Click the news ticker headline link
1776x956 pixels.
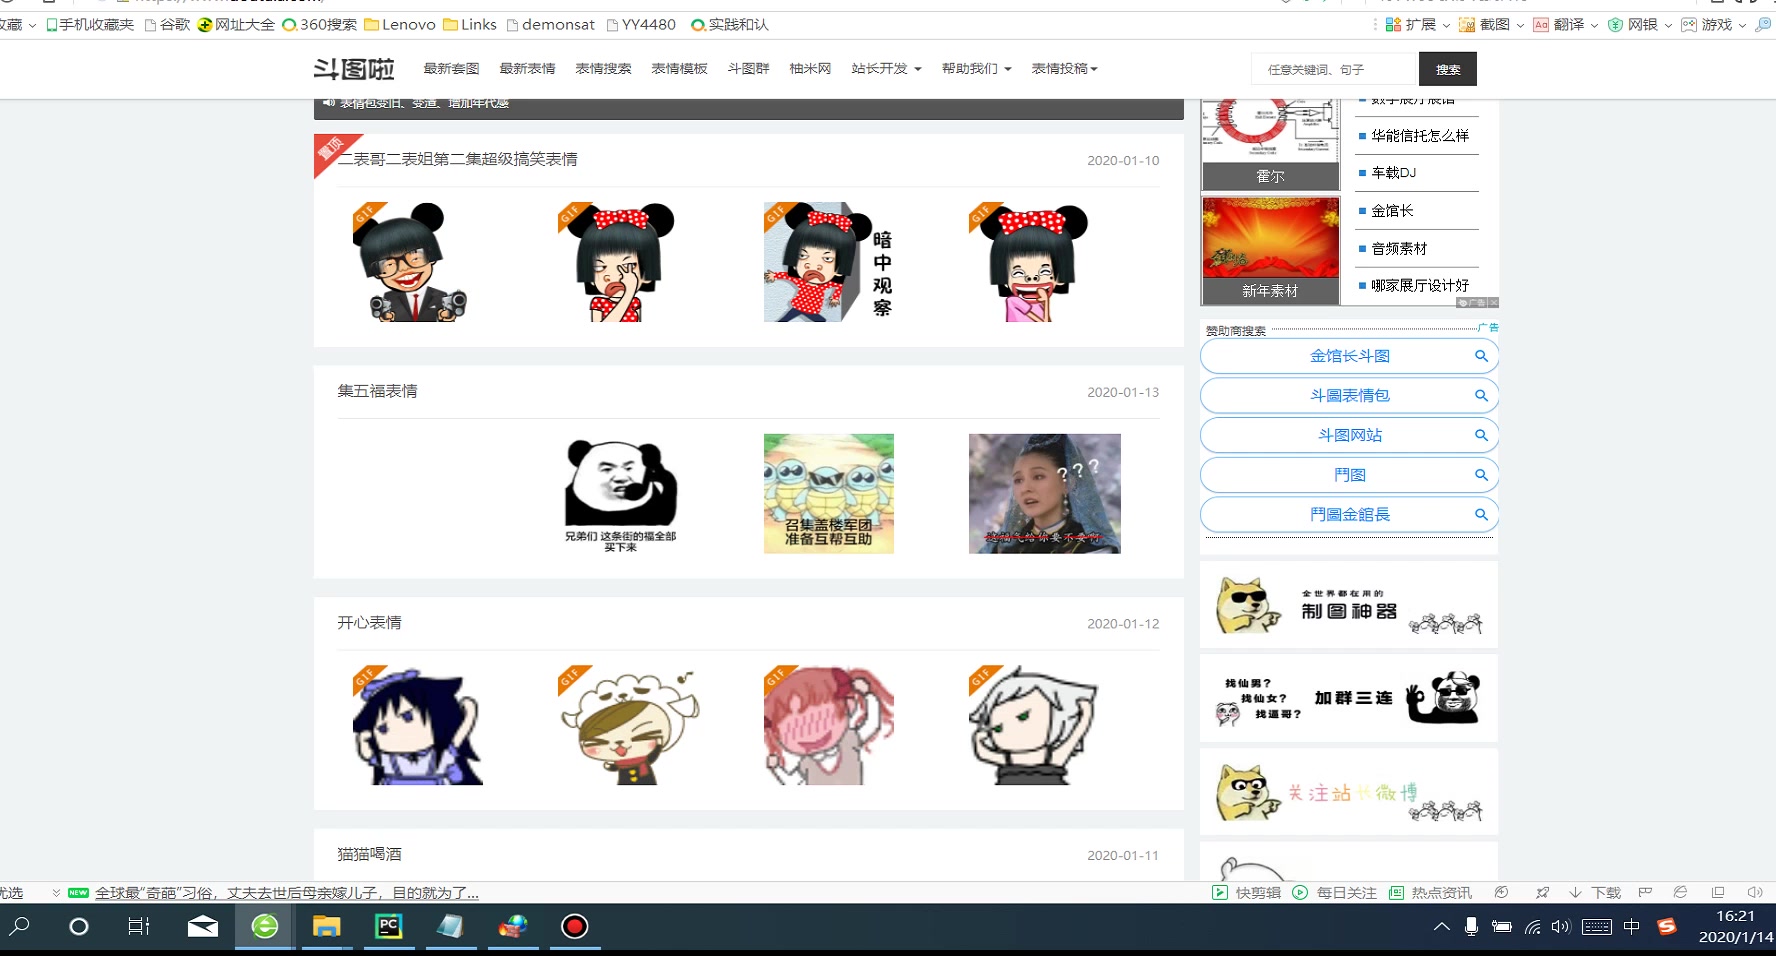[287, 893]
